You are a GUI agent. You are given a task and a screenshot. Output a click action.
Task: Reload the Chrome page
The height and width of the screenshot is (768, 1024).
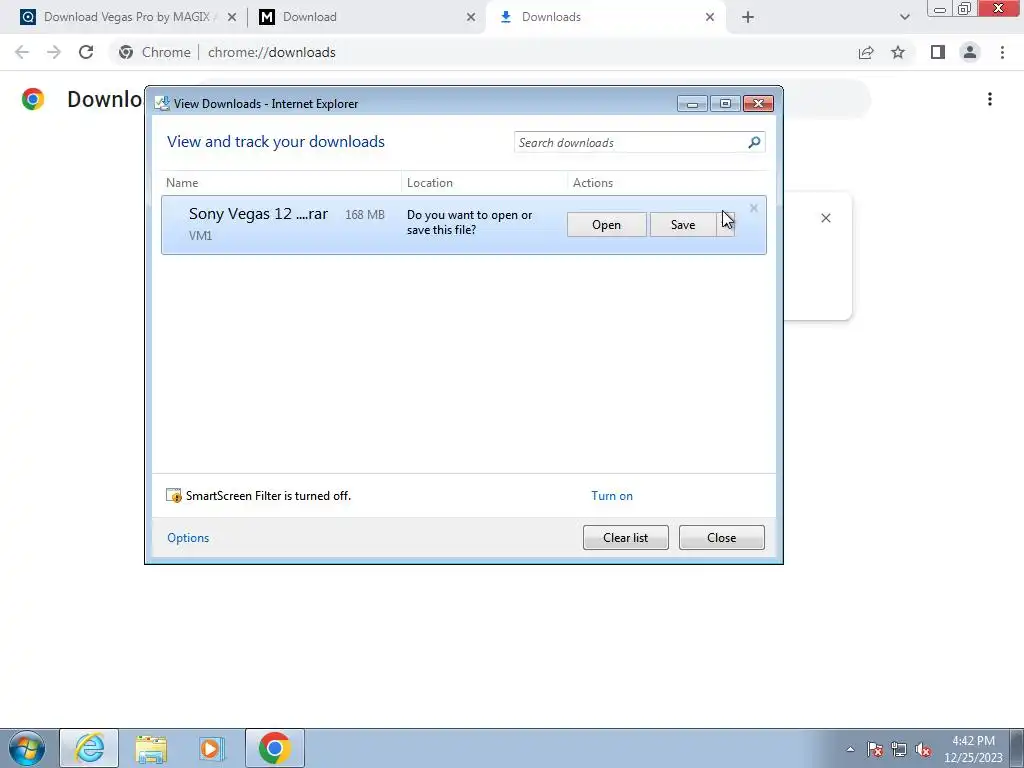(86, 52)
